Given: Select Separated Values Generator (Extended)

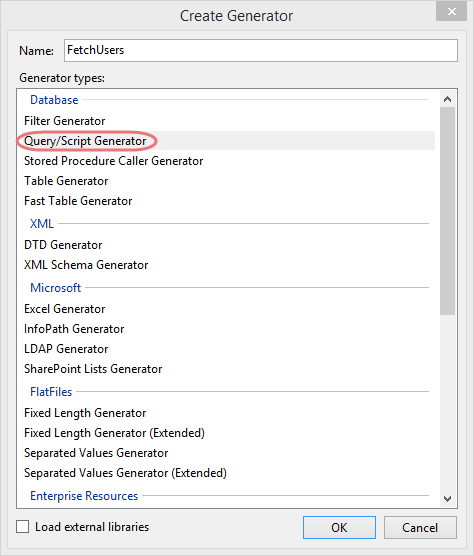Looking at the screenshot, I should [x=225, y=473].
